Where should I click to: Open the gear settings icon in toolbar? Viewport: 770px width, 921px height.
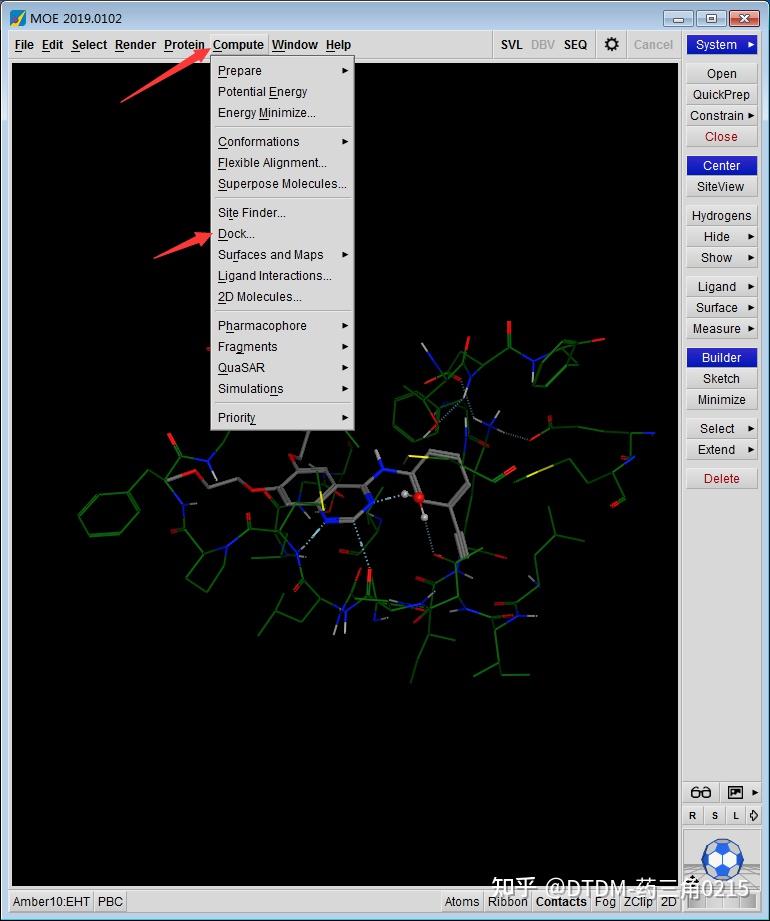coord(611,45)
